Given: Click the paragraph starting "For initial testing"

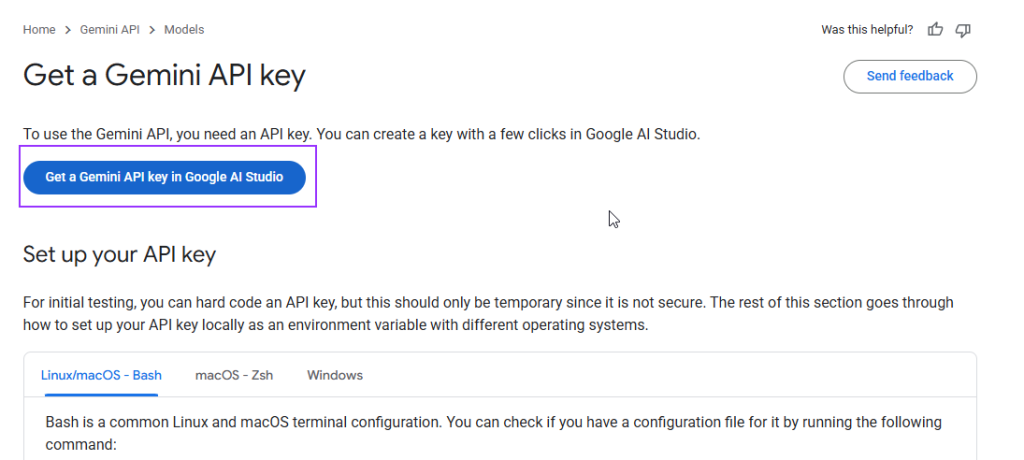Looking at the screenshot, I should click(488, 314).
